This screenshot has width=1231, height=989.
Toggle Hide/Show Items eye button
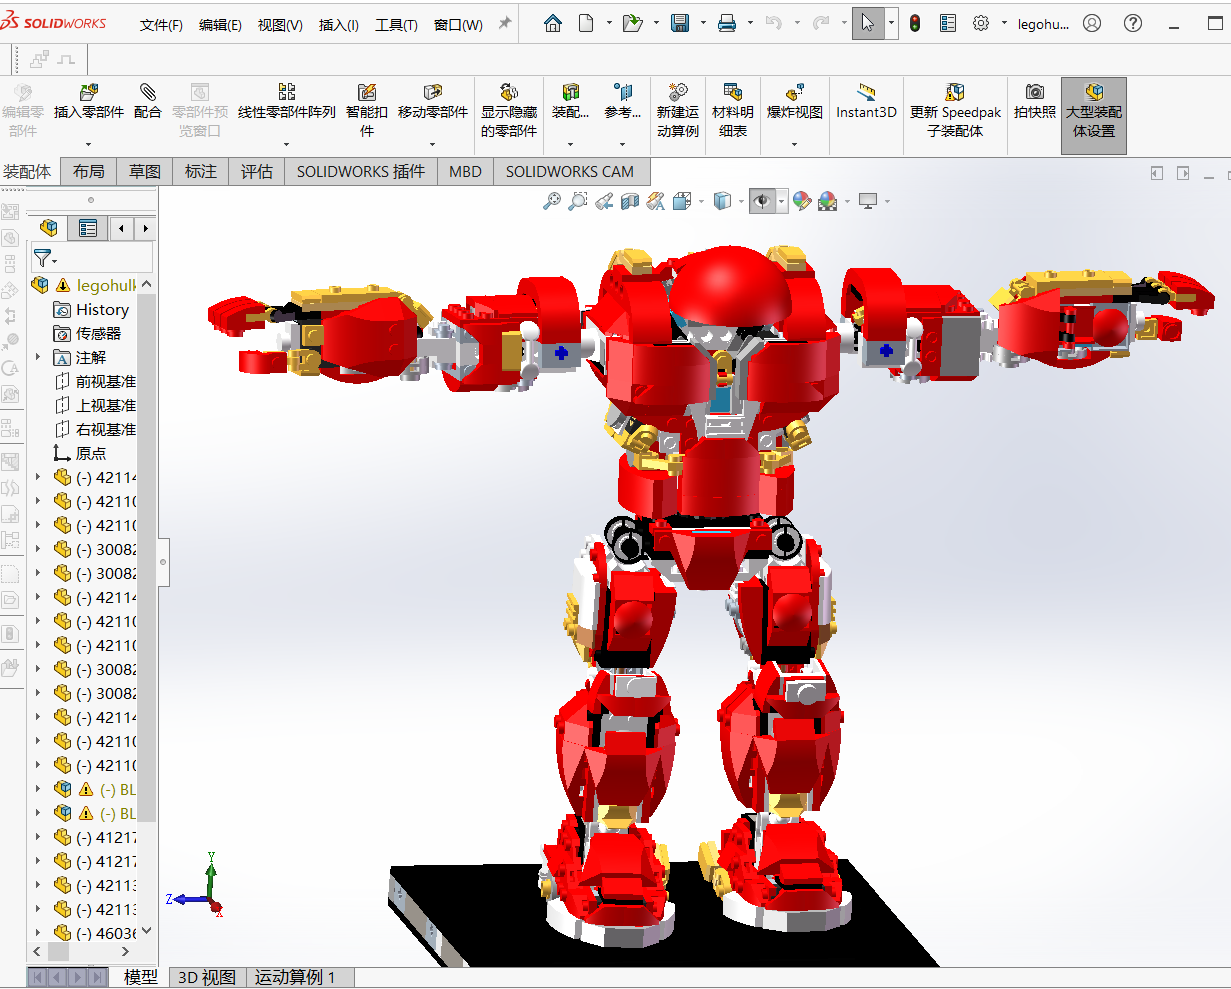(762, 201)
